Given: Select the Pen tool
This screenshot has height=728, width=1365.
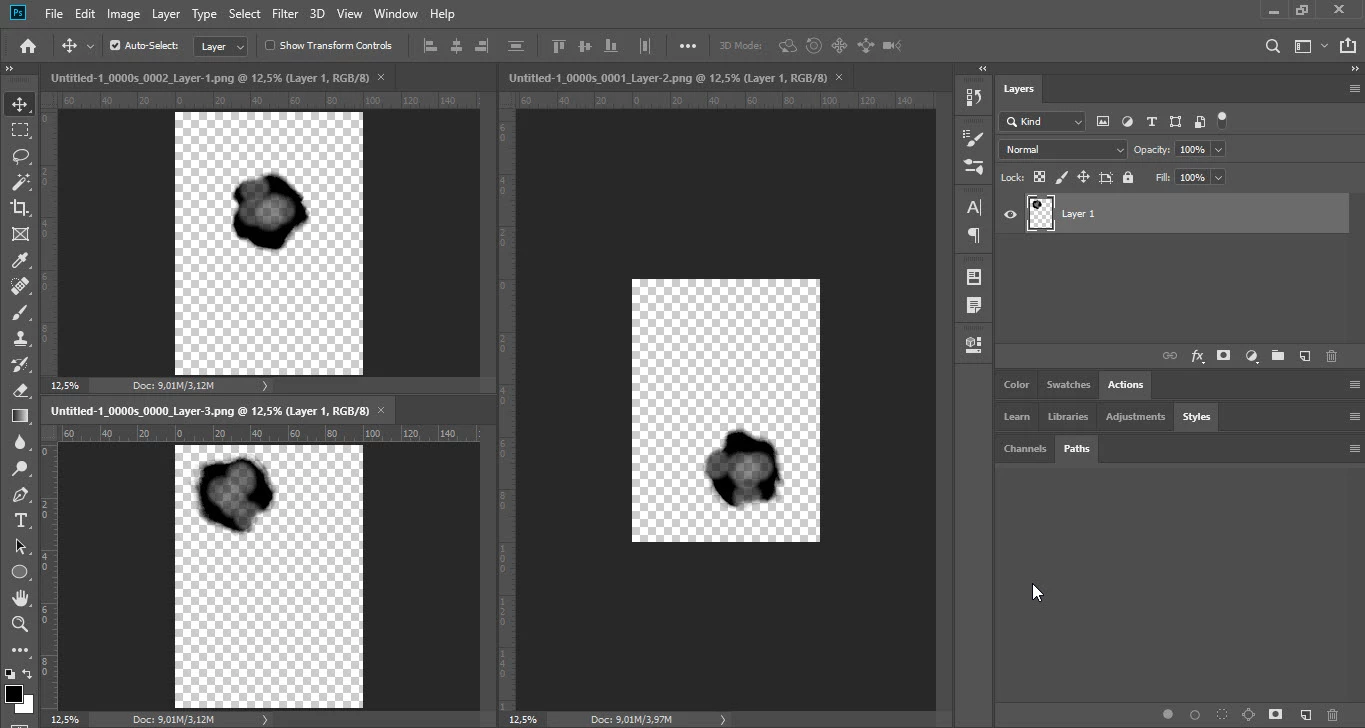Looking at the screenshot, I should click(x=20, y=494).
